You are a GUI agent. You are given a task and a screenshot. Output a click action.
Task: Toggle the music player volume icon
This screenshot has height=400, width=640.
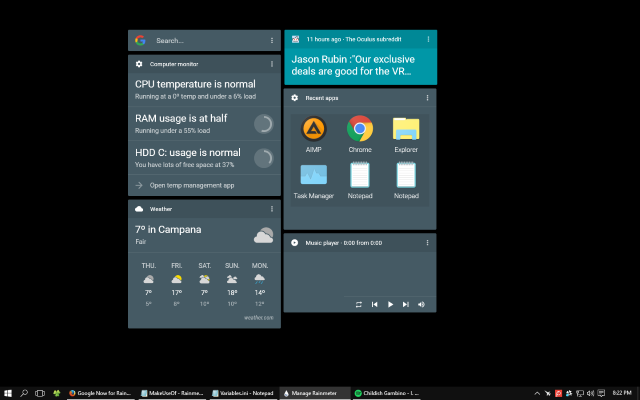[421, 304]
